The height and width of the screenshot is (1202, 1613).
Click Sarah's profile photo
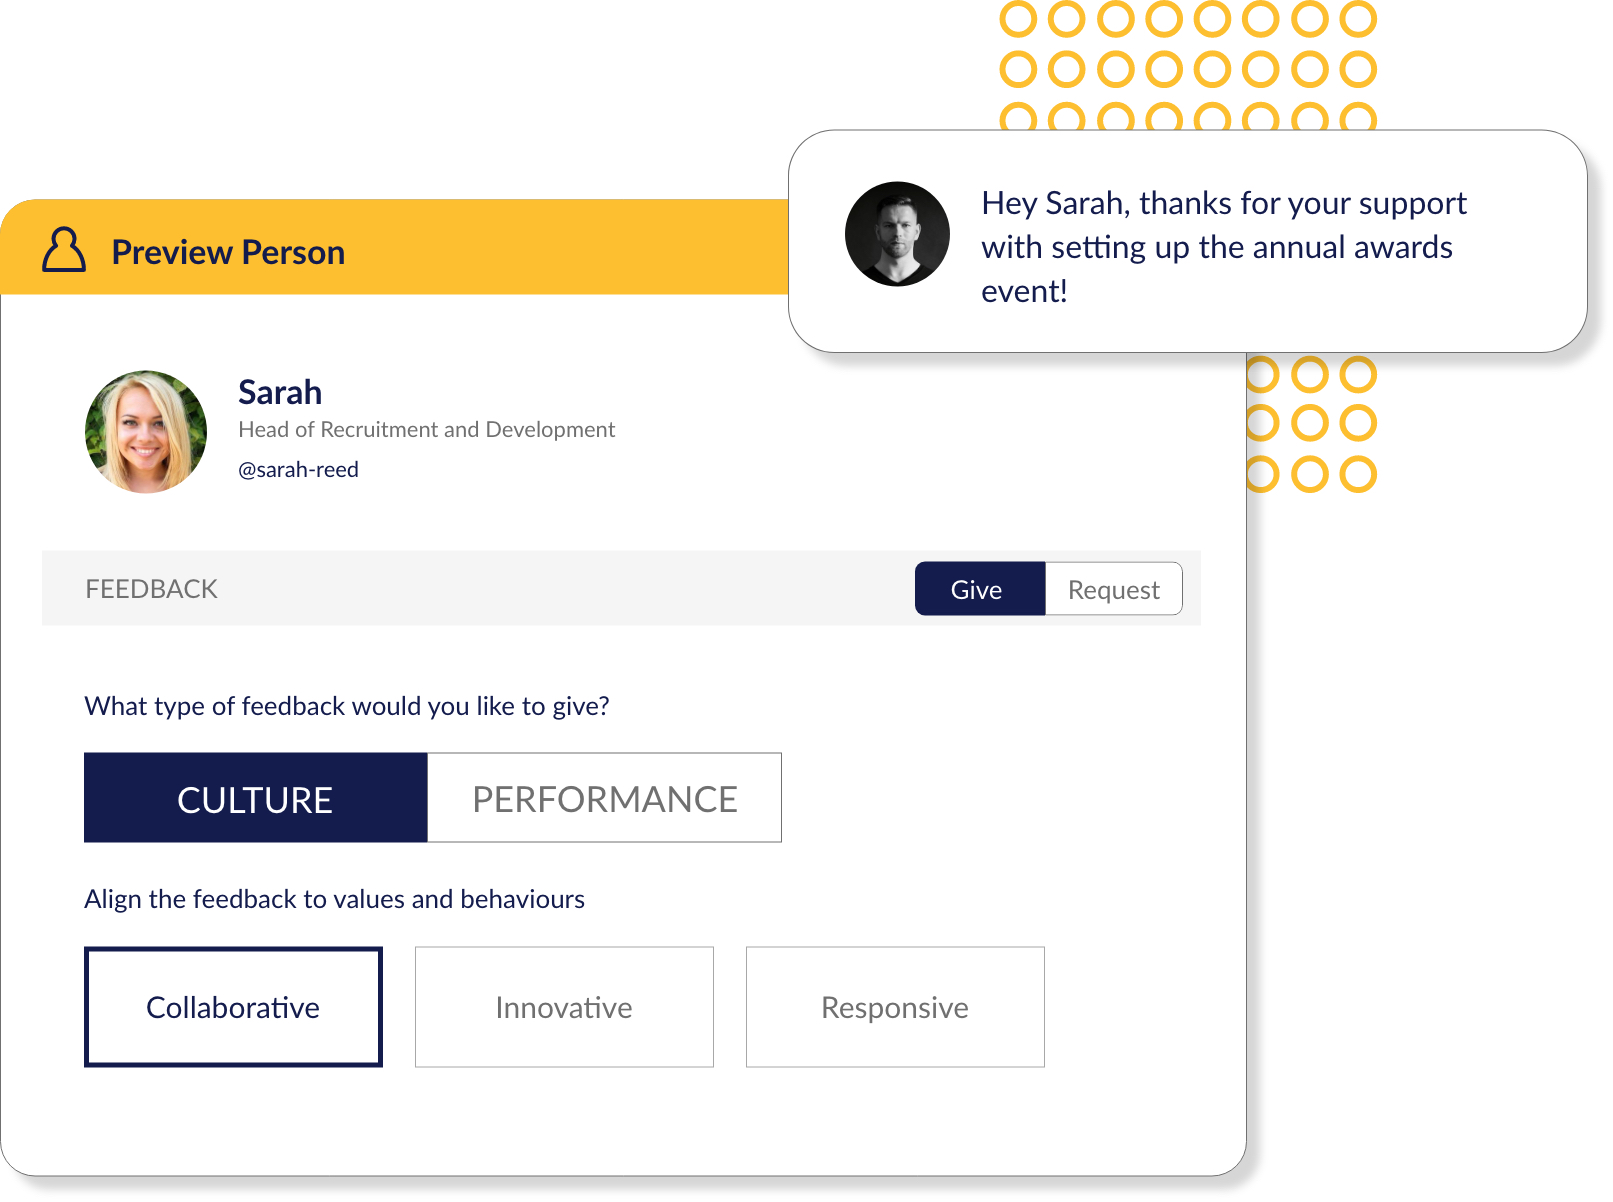coord(146,432)
